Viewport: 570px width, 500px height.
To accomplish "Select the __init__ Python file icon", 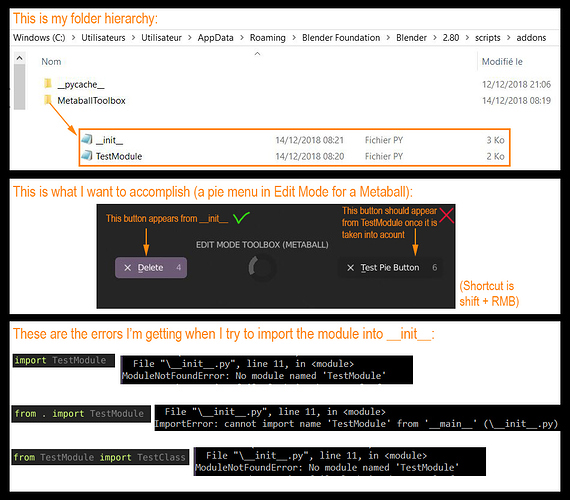I will click(87, 139).
